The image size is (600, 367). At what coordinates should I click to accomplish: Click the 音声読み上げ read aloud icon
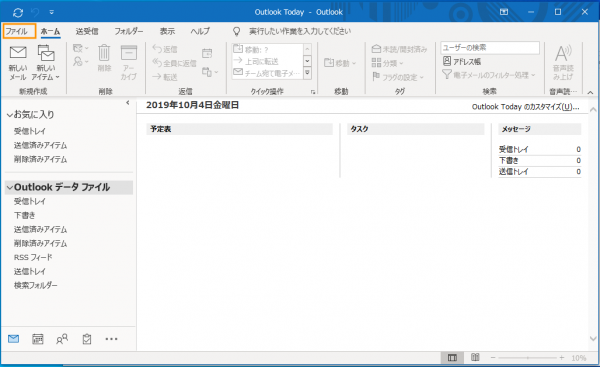pos(563,62)
